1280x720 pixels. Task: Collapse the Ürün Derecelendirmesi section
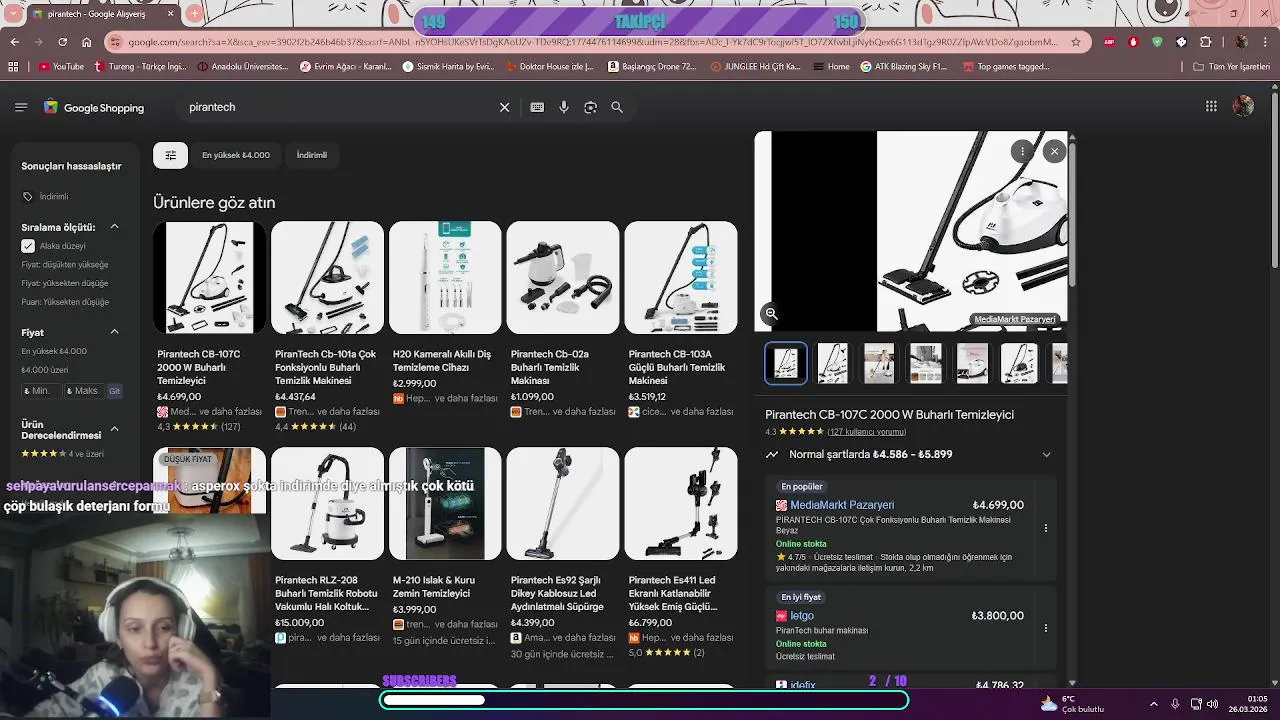coord(114,429)
